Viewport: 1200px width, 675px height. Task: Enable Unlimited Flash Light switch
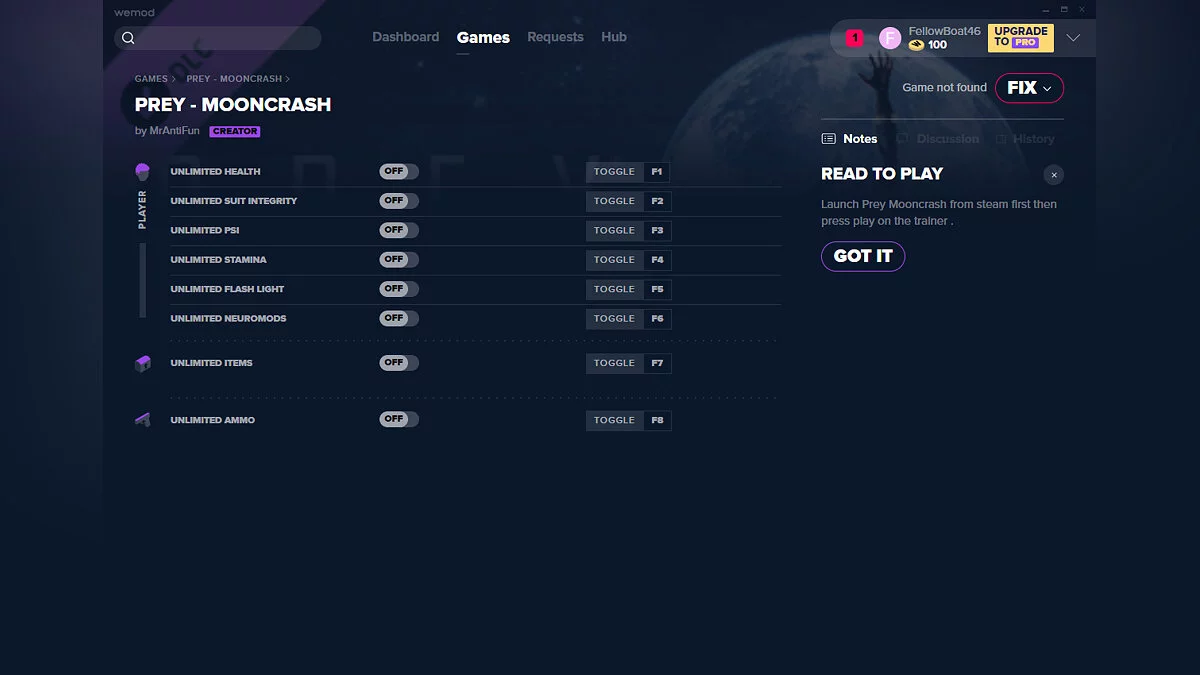coord(399,289)
